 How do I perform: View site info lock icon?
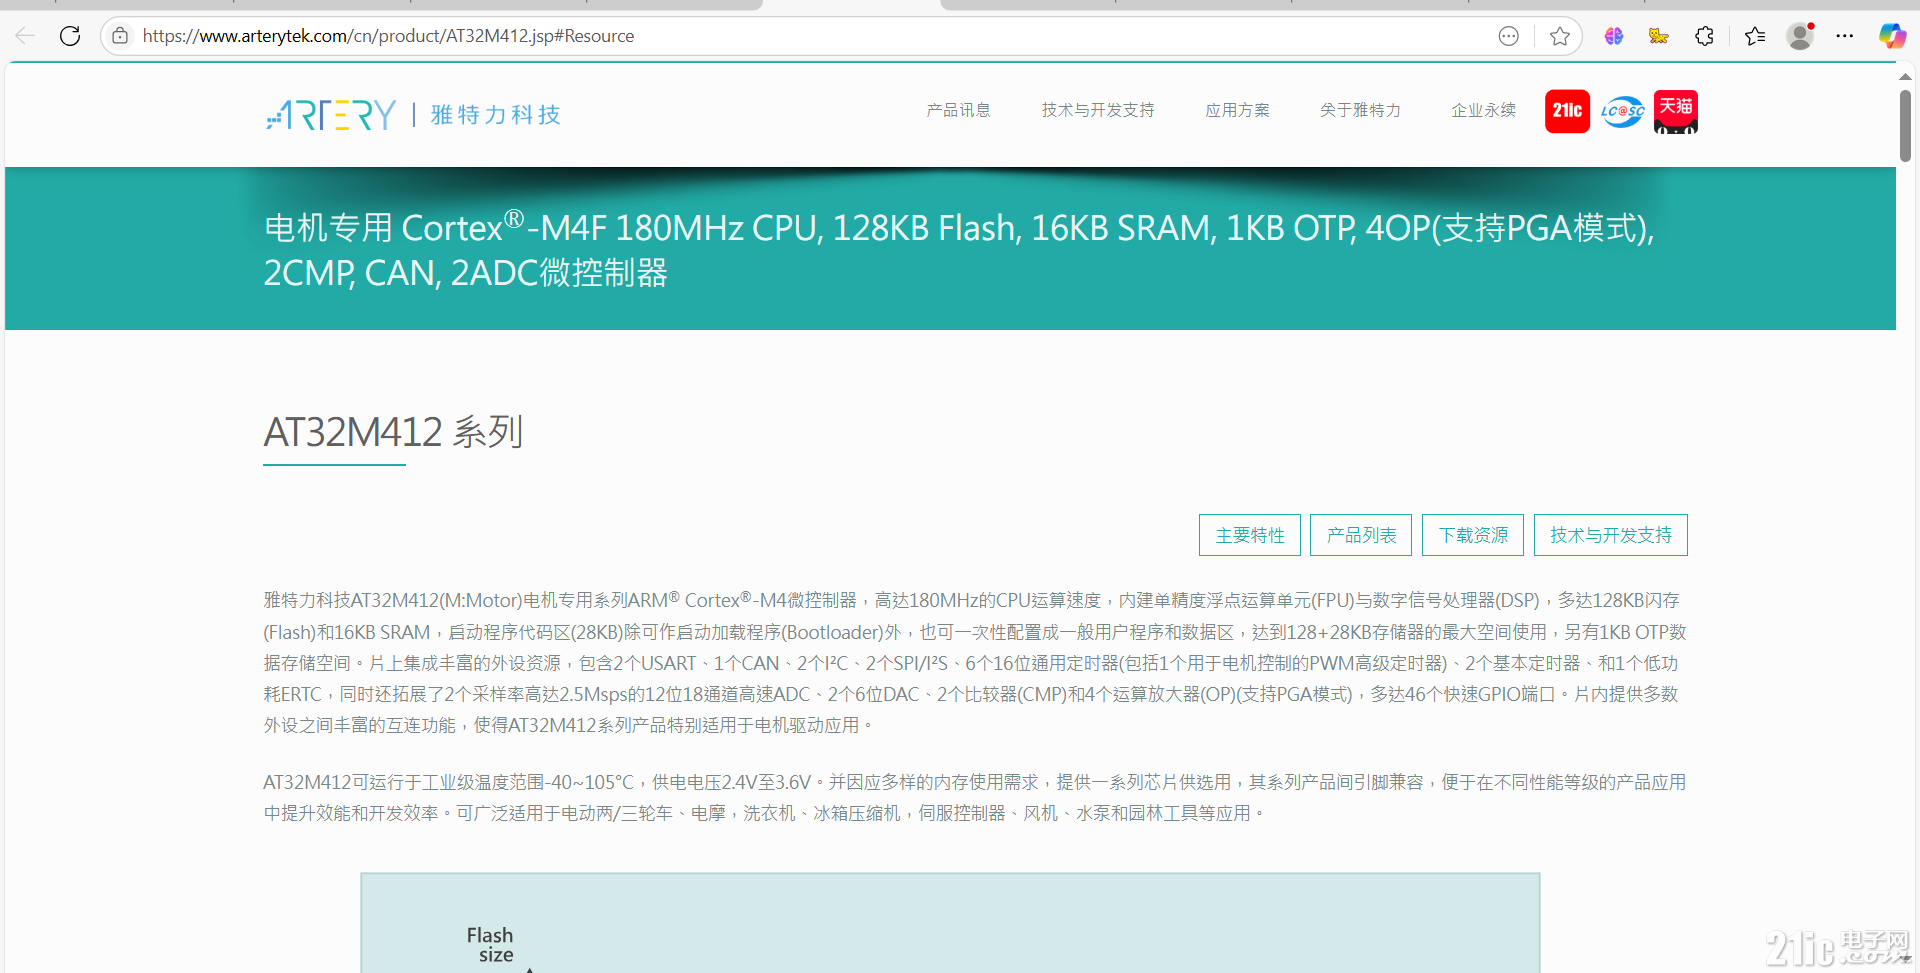click(120, 36)
